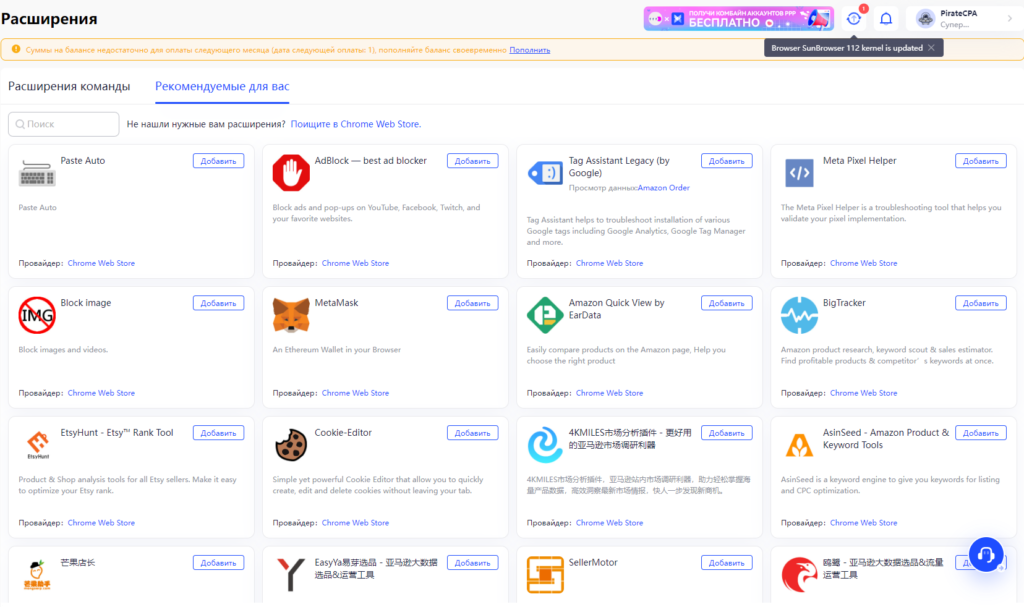
Task: Add the AsinSeed extension
Action: (981, 433)
